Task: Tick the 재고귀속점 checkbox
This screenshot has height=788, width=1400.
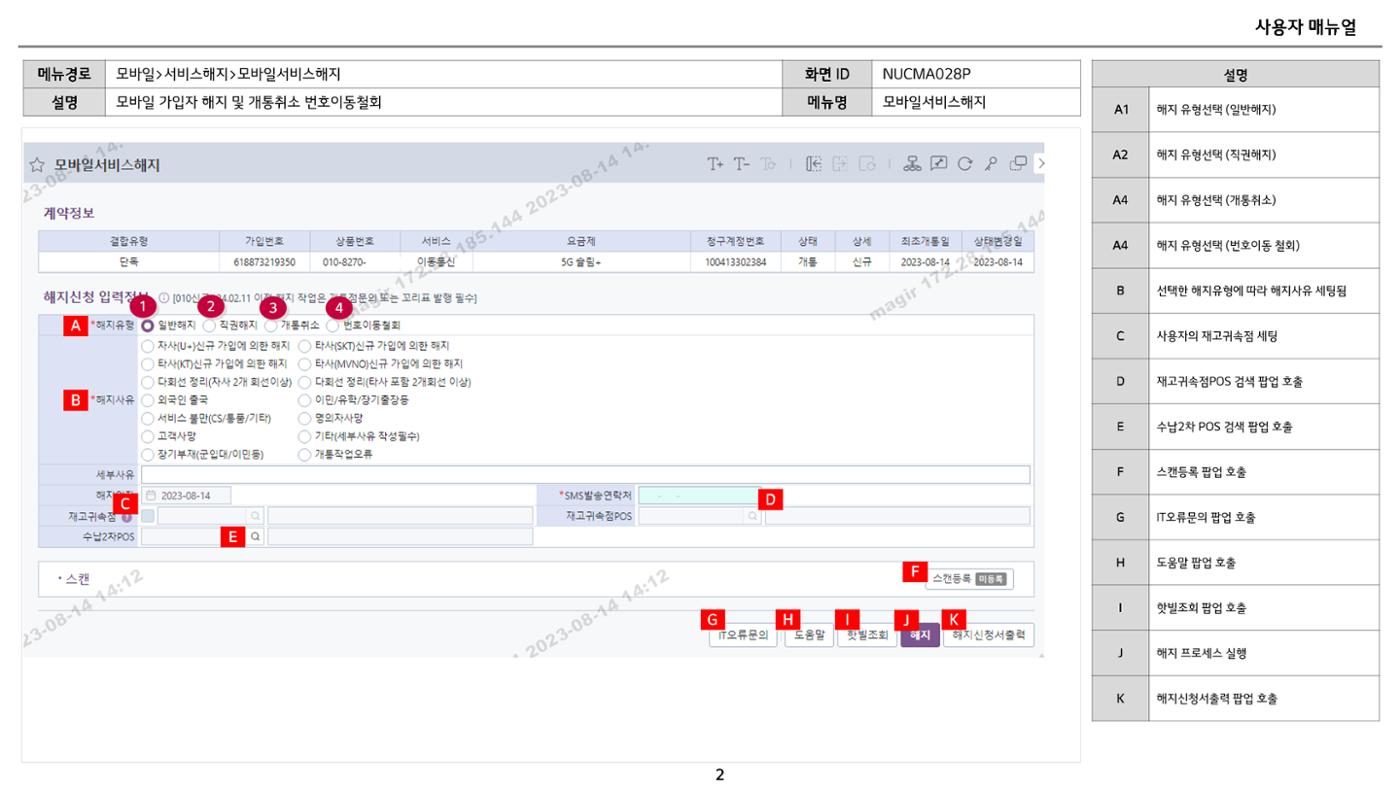Action: pyautogui.click(x=148, y=516)
